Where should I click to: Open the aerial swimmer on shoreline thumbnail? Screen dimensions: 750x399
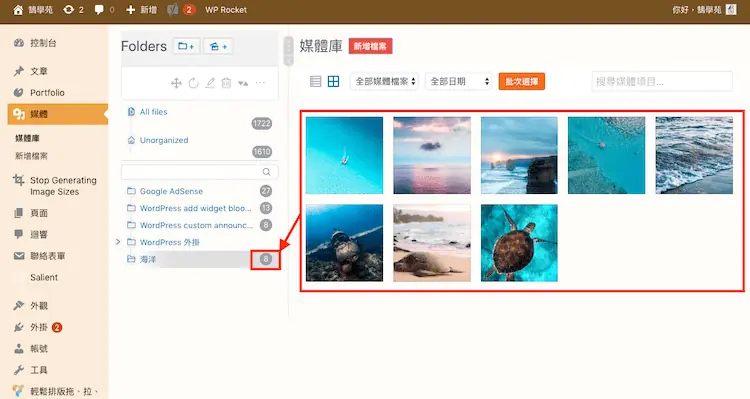click(x=607, y=155)
